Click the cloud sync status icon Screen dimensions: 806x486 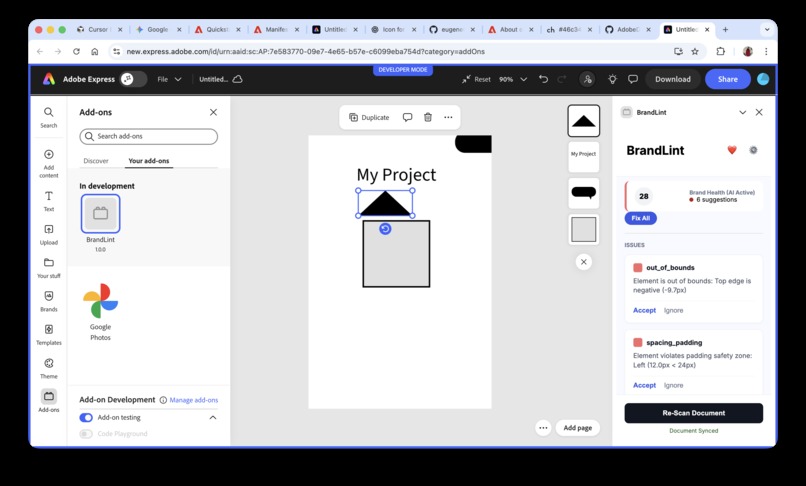click(x=237, y=79)
